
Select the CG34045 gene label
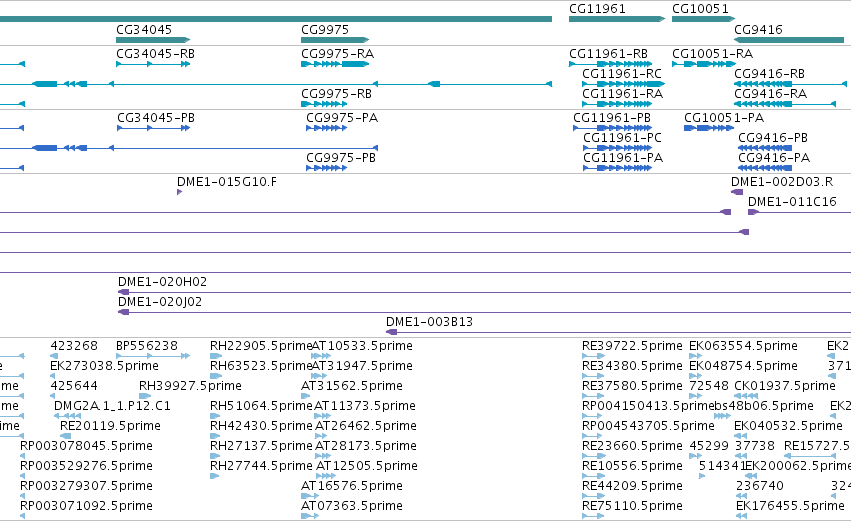click(144, 29)
